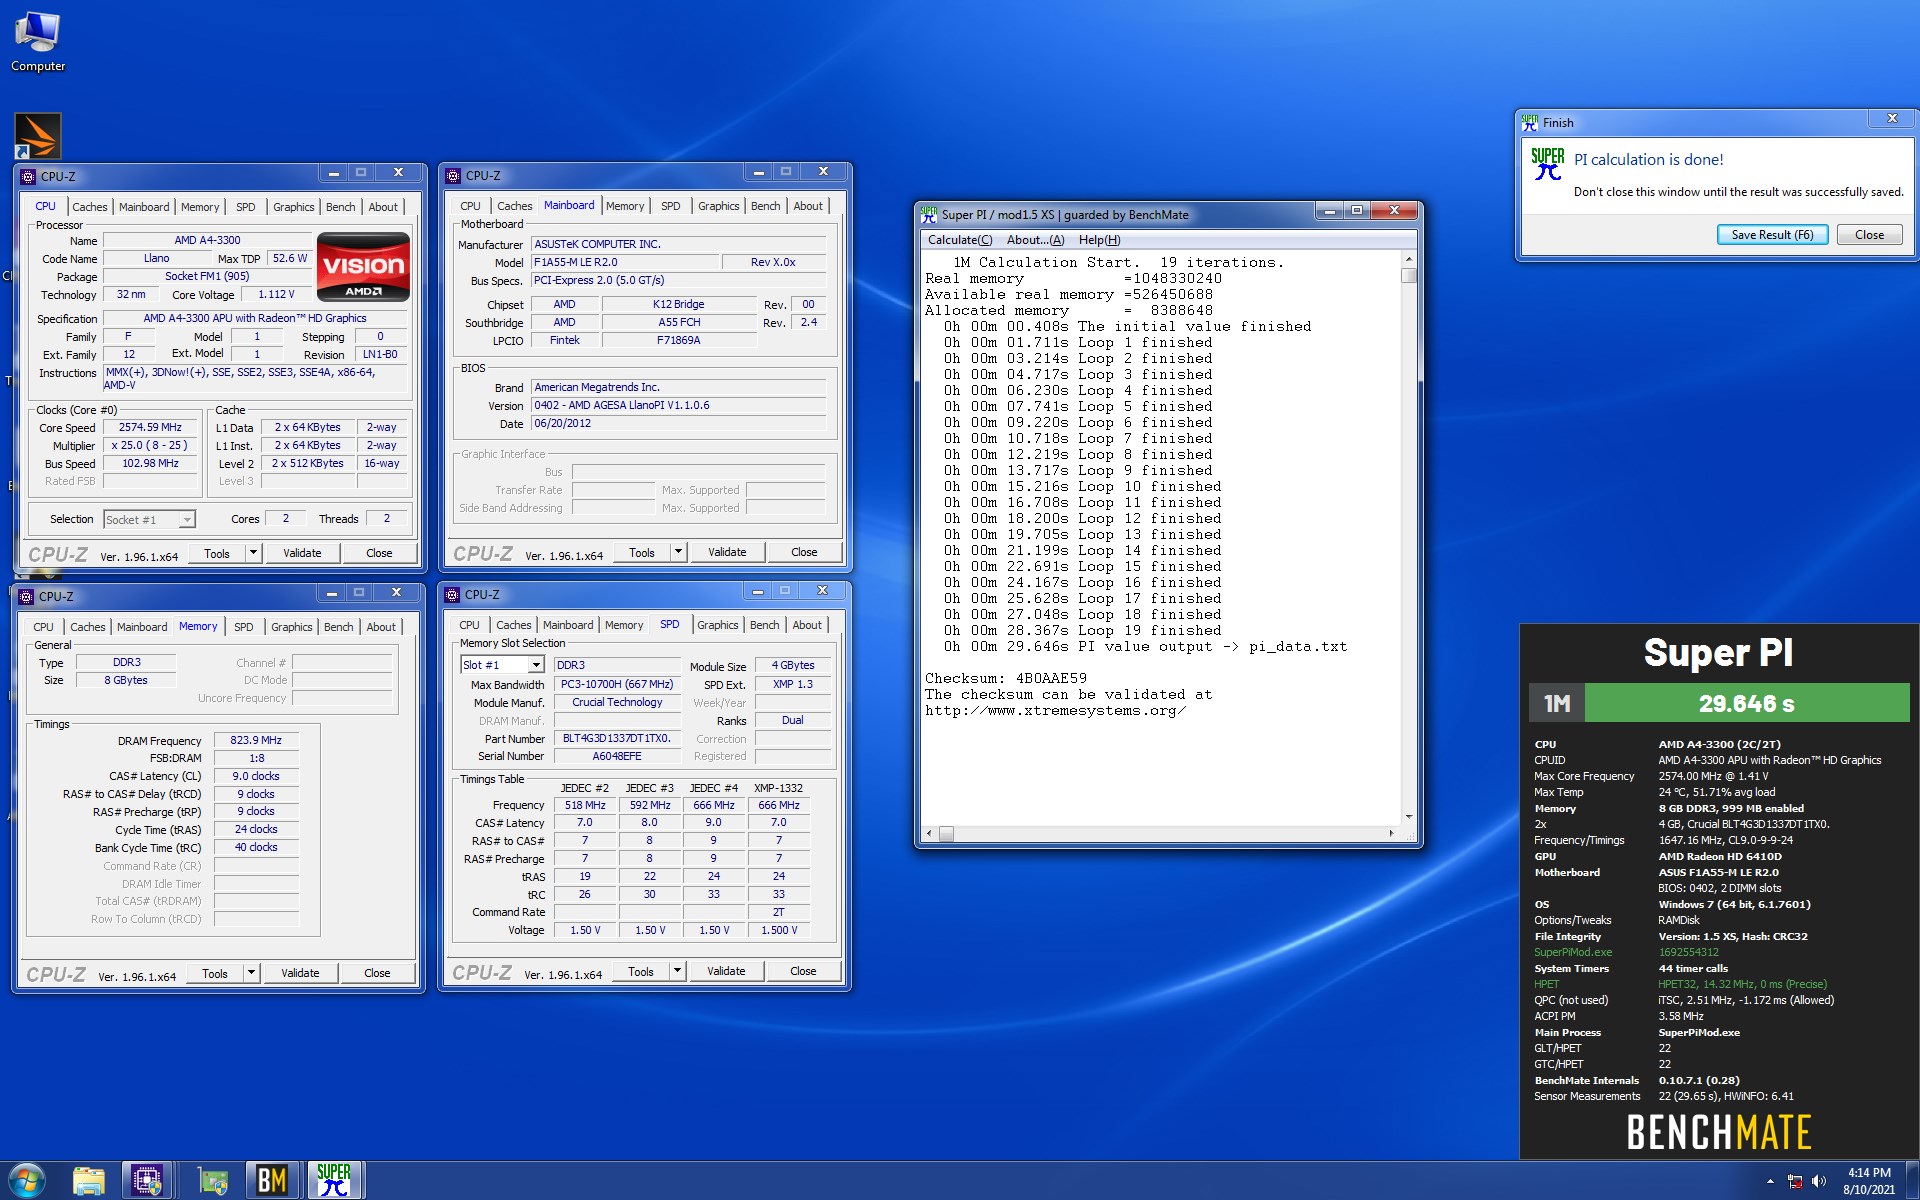
Task: Click the Model field F1A55-M LE R2.0
Action: coord(625,262)
